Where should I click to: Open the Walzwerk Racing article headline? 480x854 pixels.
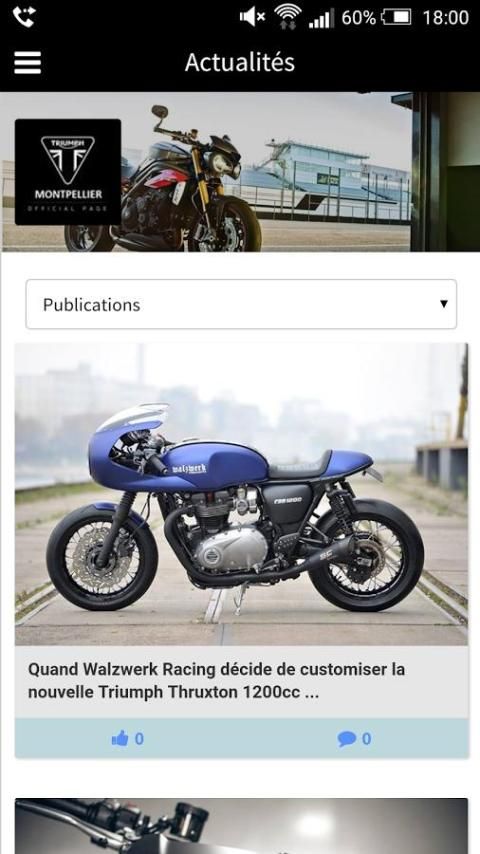click(x=216, y=681)
